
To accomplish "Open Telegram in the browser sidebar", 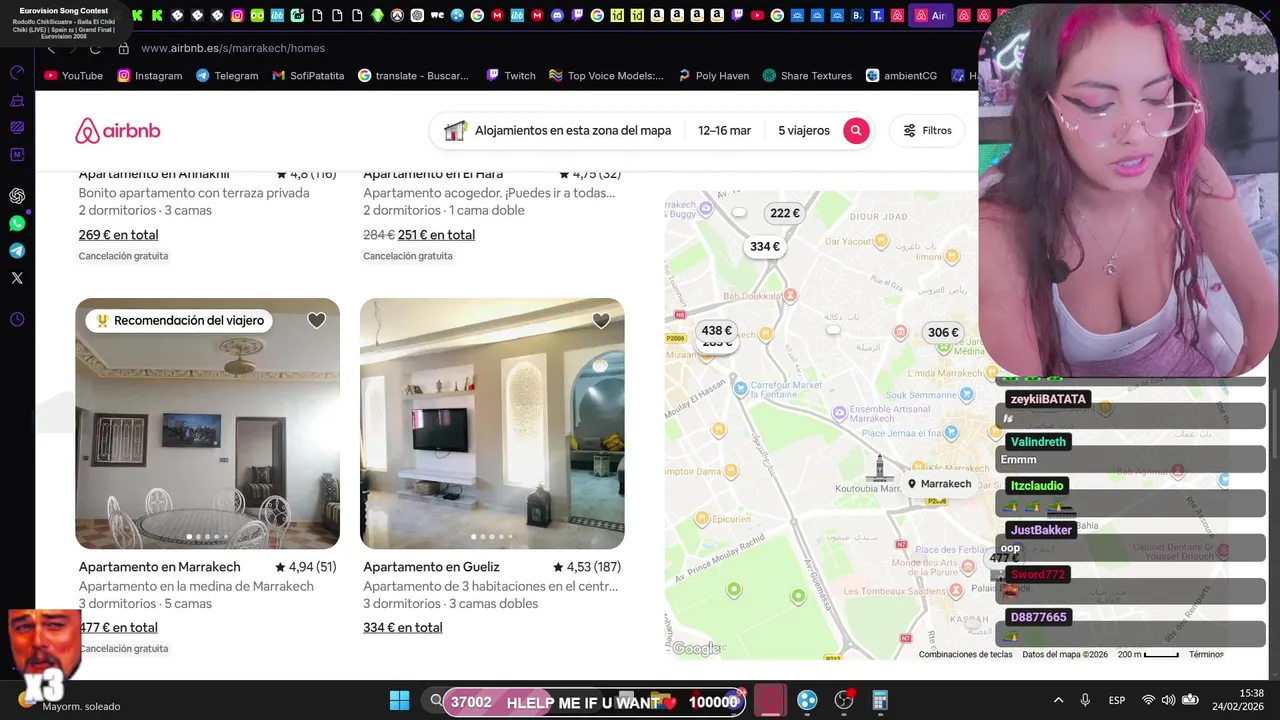I will 17,250.
